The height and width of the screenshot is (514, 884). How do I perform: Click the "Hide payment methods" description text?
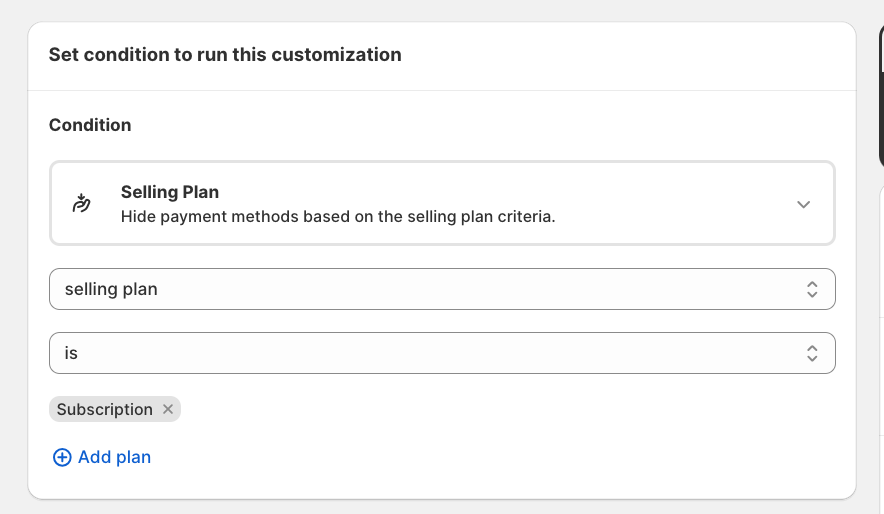pos(338,215)
